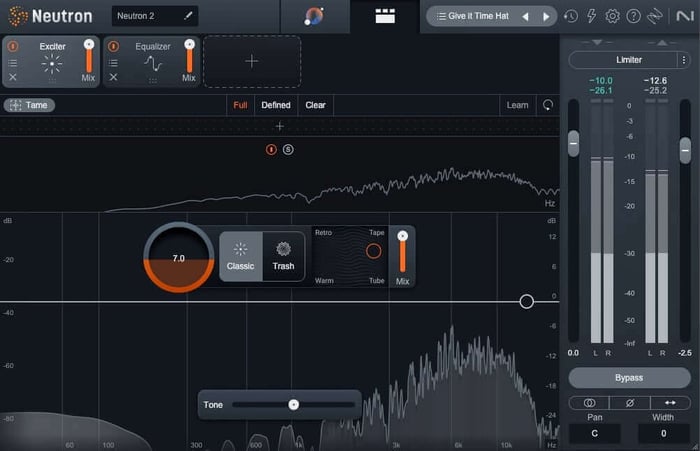The height and width of the screenshot is (451, 700).
Task: Open the Give It Time Hat preset browser
Action: coord(472,16)
